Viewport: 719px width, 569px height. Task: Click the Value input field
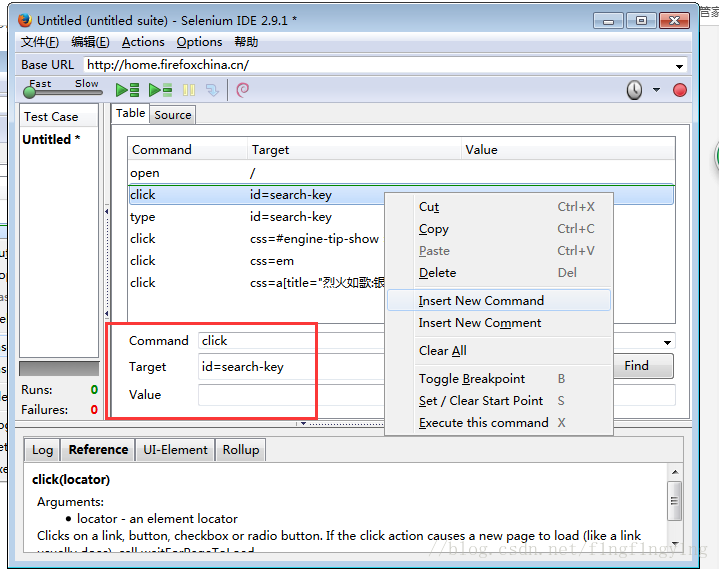[x=292, y=395]
